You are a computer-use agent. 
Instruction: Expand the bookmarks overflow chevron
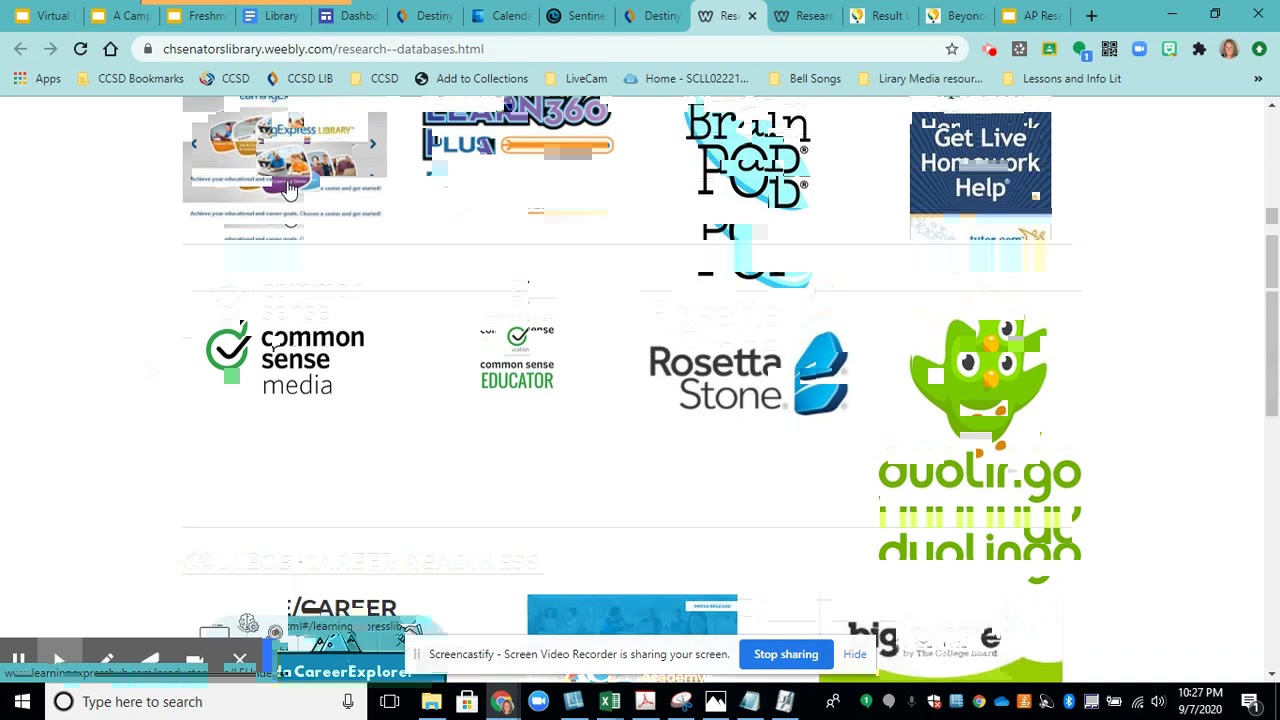tap(1258, 78)
